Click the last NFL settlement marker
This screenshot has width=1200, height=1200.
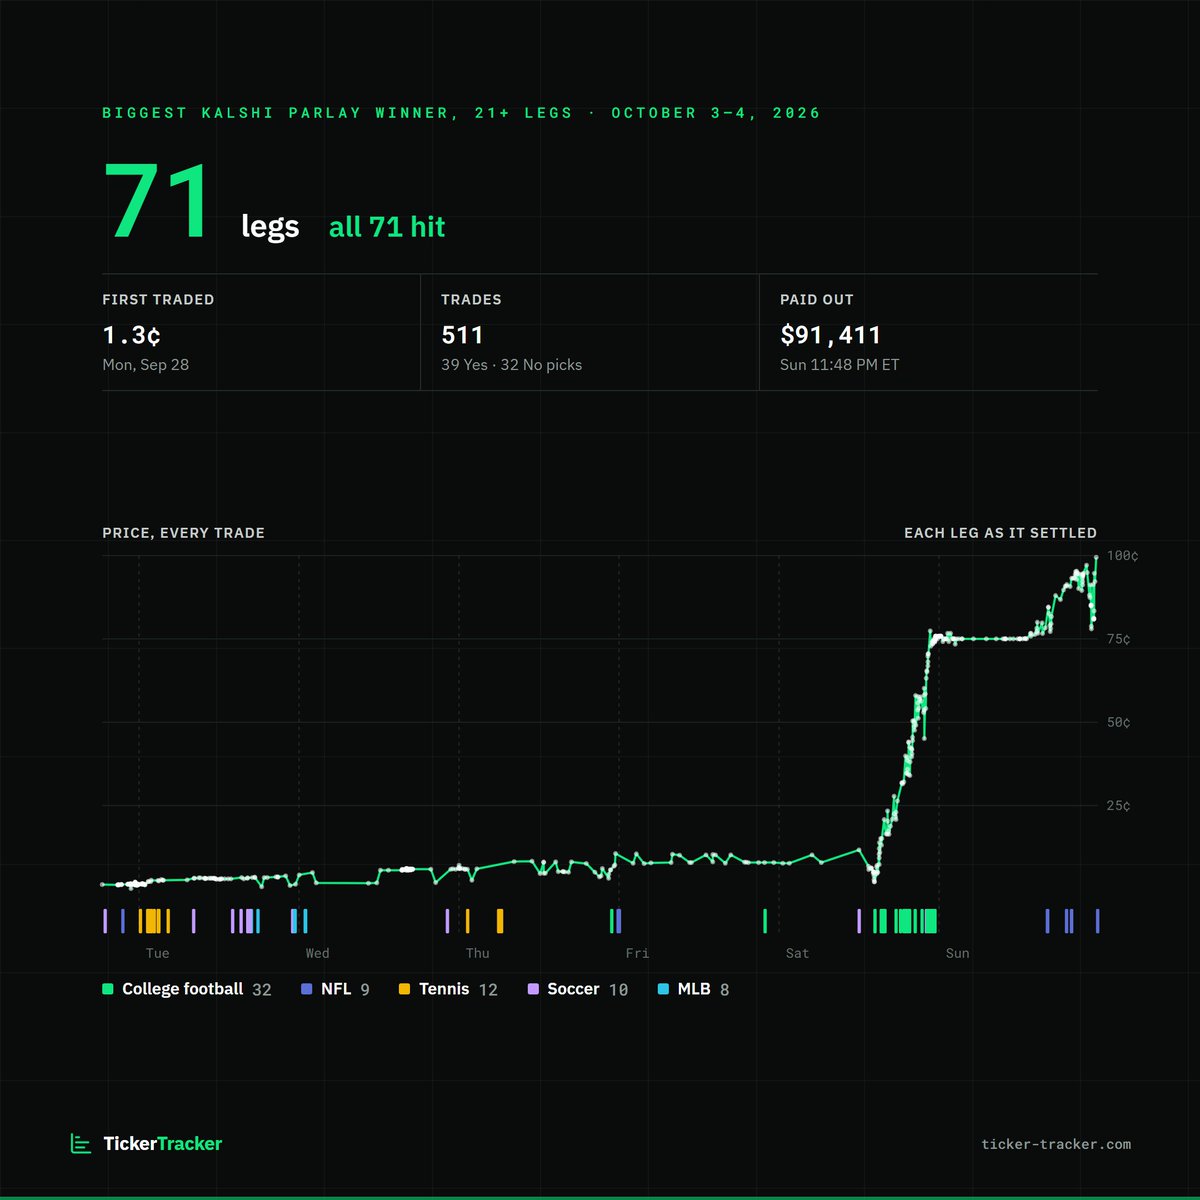click(x=1097, y=921)
